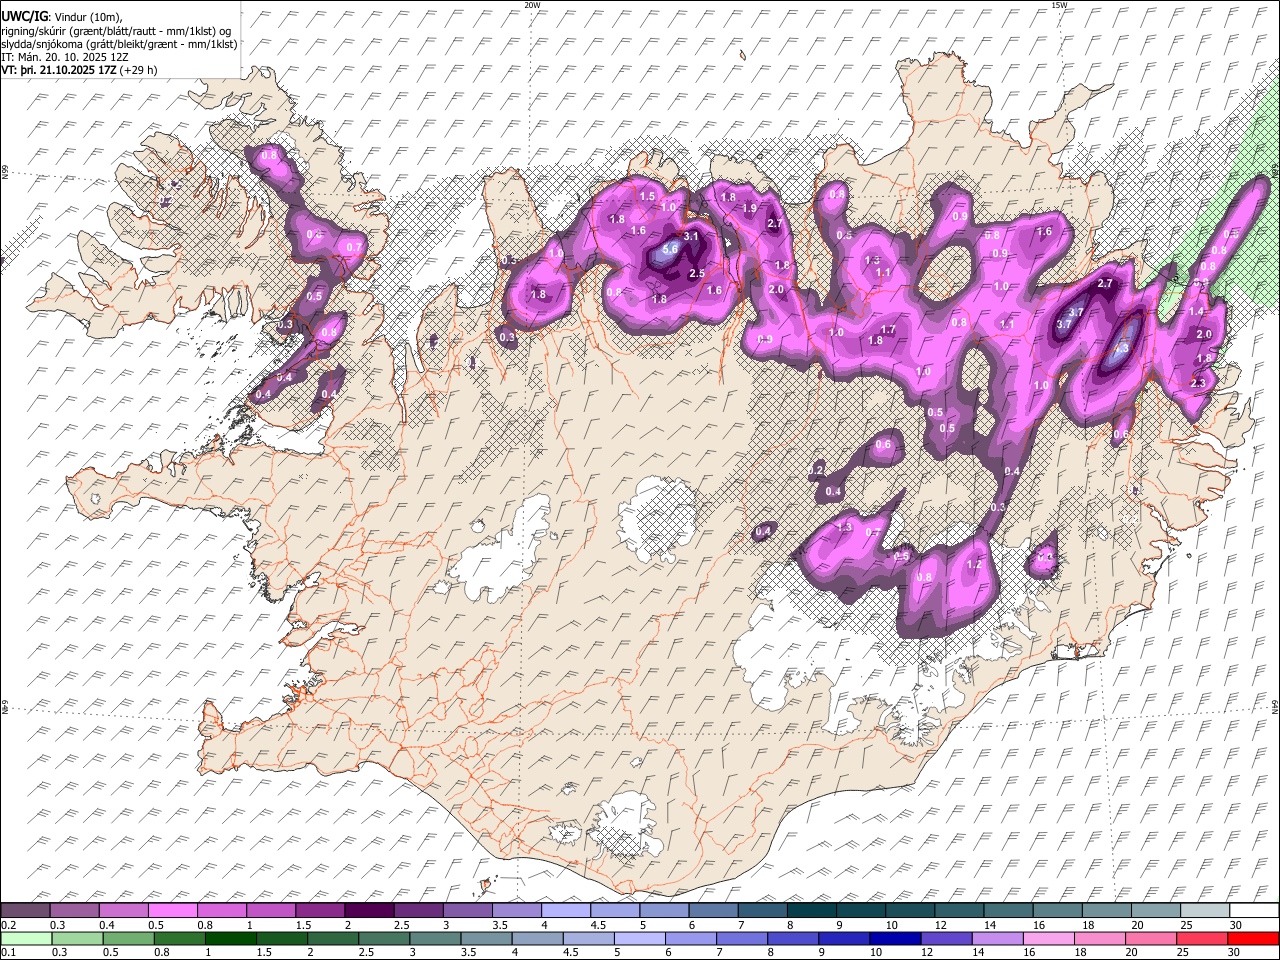Click the 0.4 label in the upper legend
The image size is (1280, 960).
coord(105,925)
